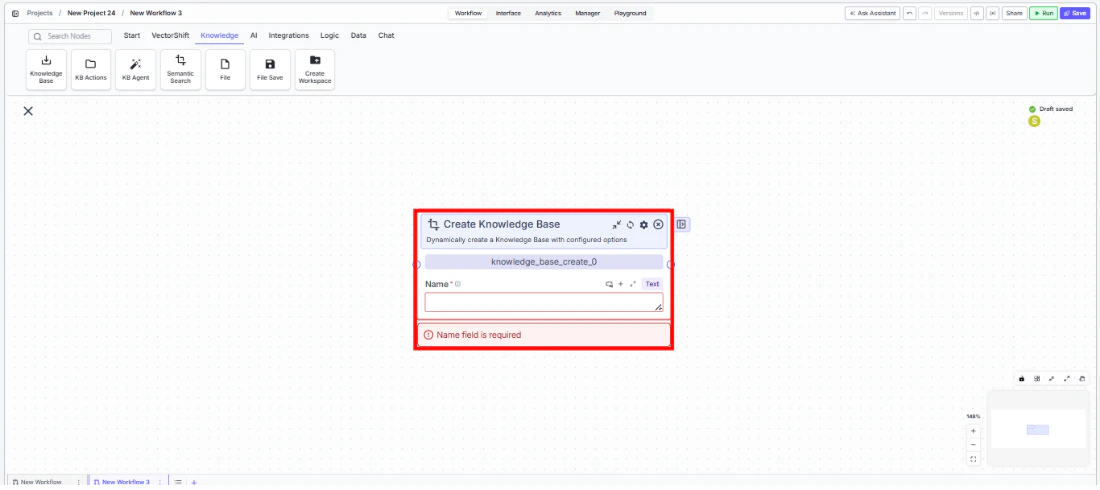Viewport: 1100px width, 490px height.
Task: Click the minimap preview
Action: (1039, 429)
